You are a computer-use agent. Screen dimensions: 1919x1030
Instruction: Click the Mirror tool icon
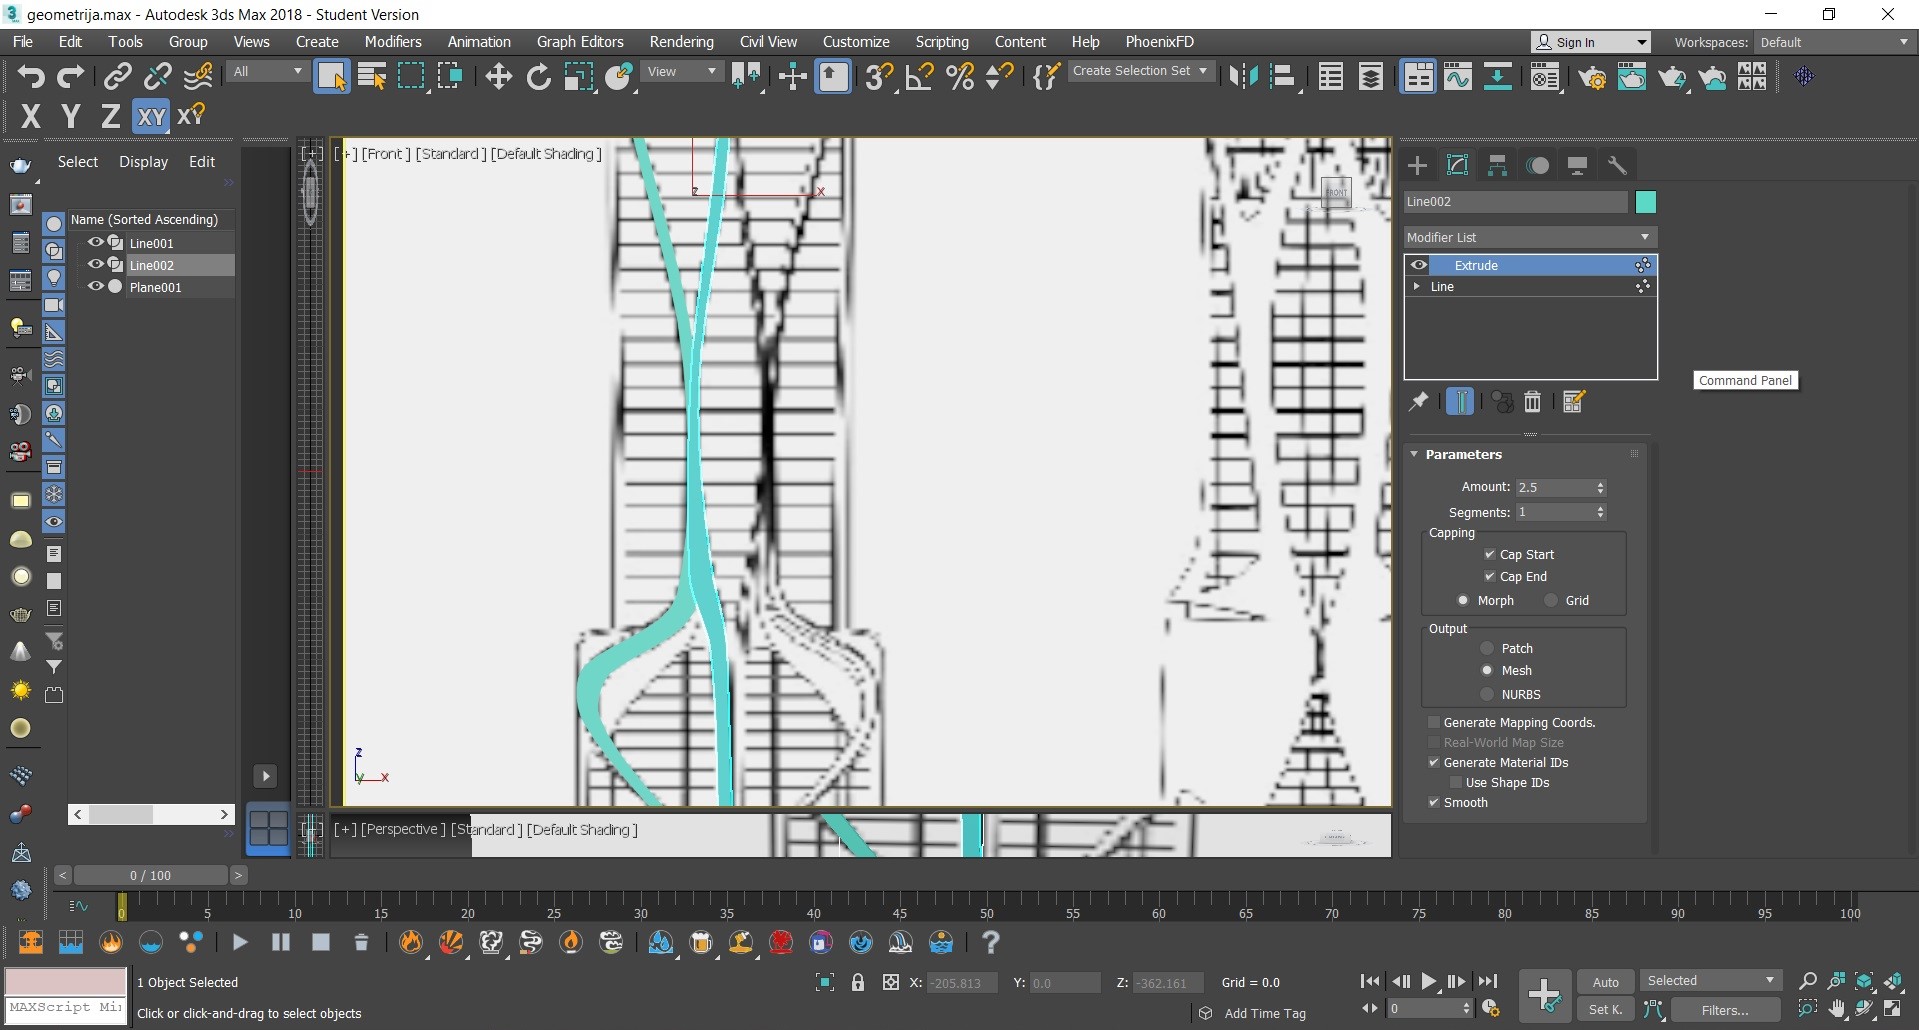point(1242,77)
